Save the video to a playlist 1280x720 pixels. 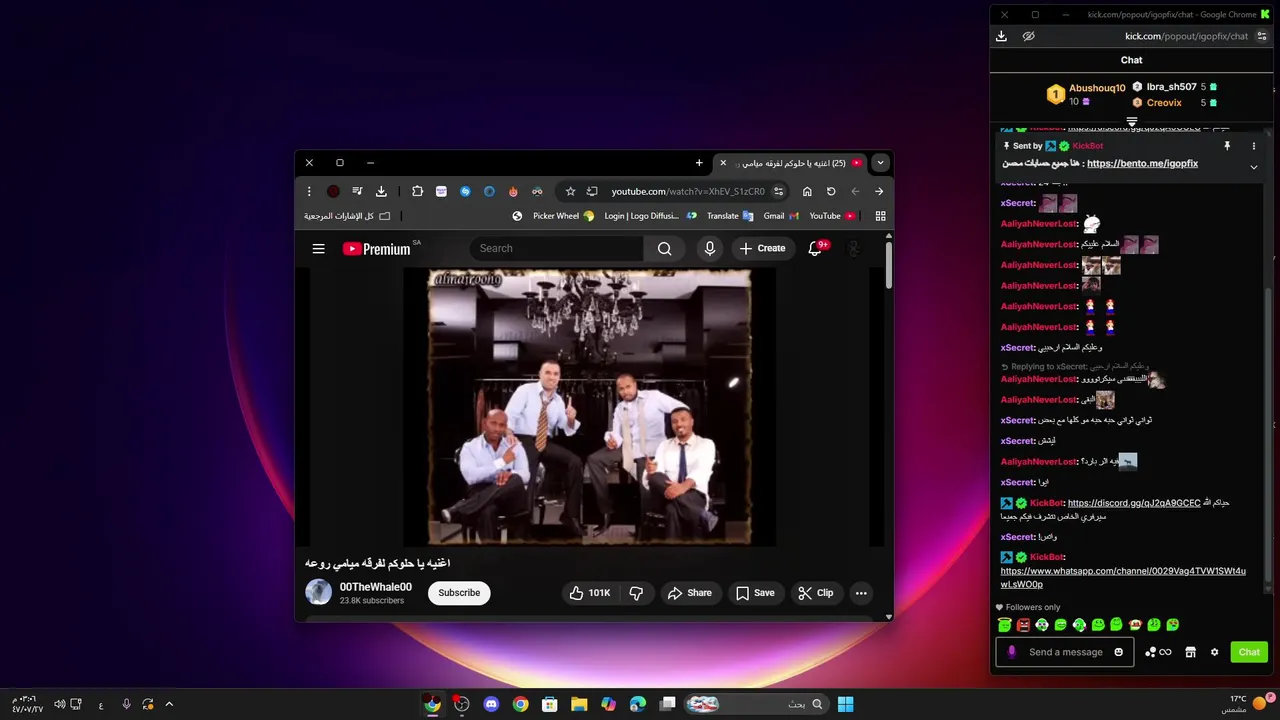755,593
